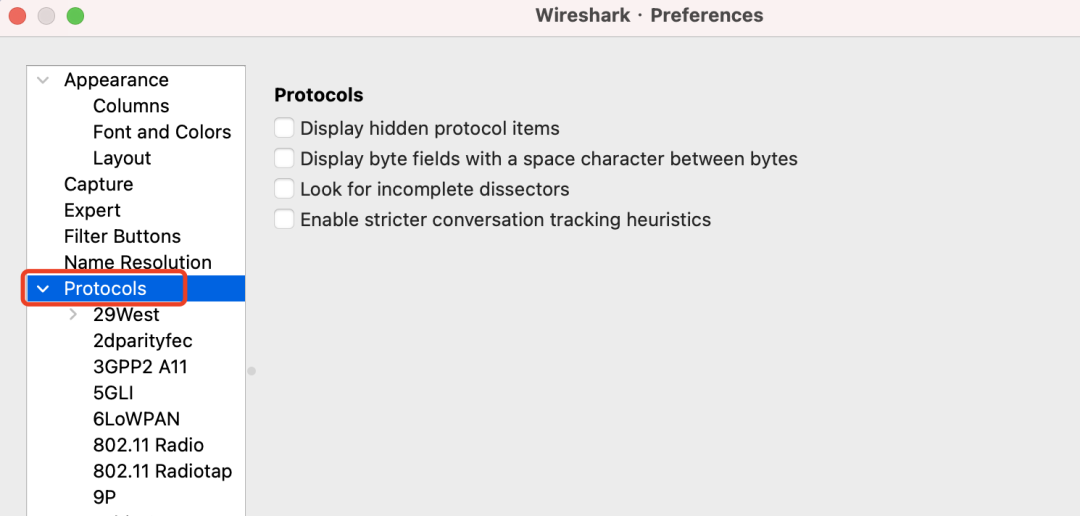The image size is (1080, 516).
Task: Click the sidebar splitter handle dot
Action: point(251,371)
